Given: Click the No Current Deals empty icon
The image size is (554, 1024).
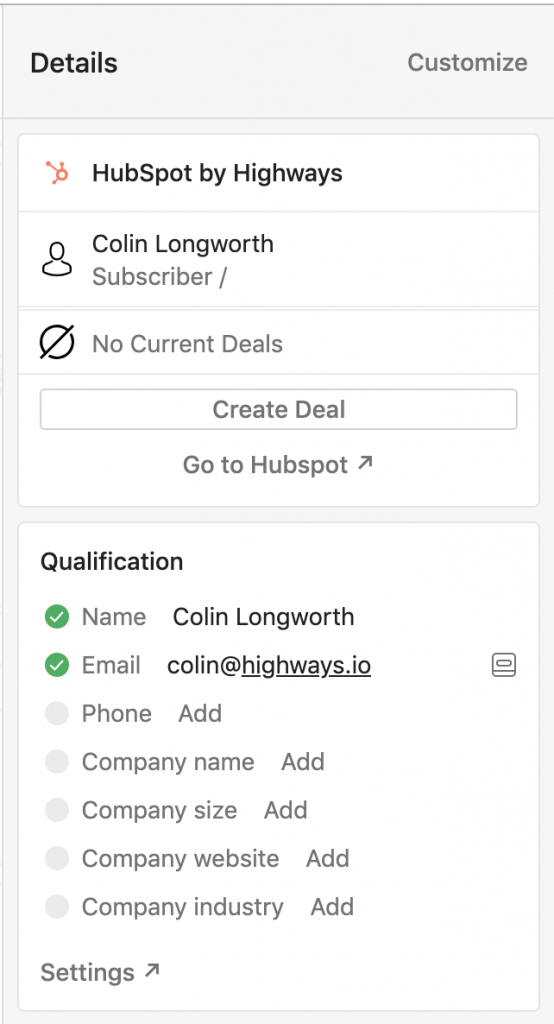Looking at the screenshot, I should 57,342.
